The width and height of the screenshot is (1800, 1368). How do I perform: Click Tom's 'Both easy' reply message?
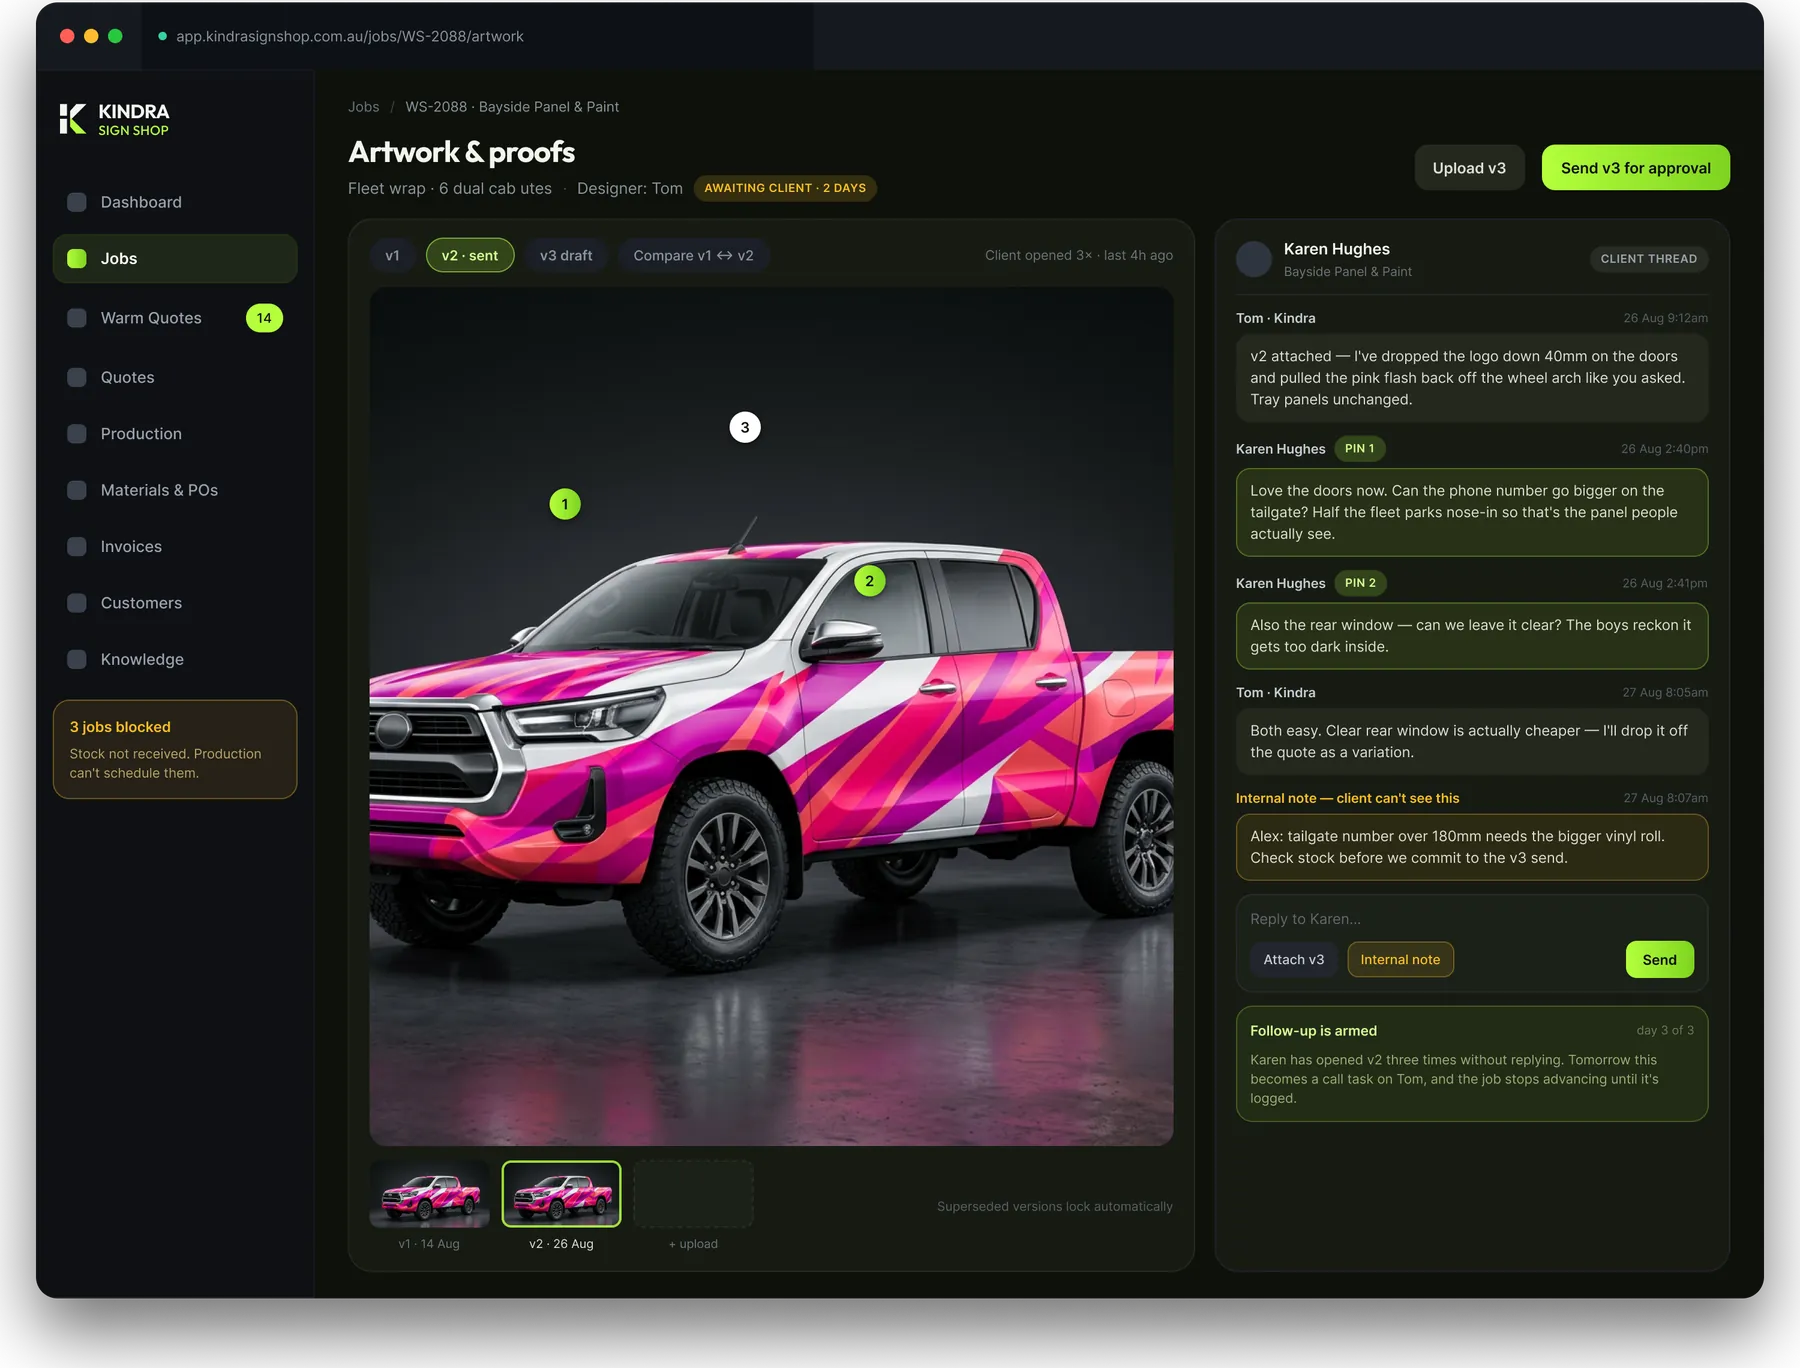click(1472, 741)
